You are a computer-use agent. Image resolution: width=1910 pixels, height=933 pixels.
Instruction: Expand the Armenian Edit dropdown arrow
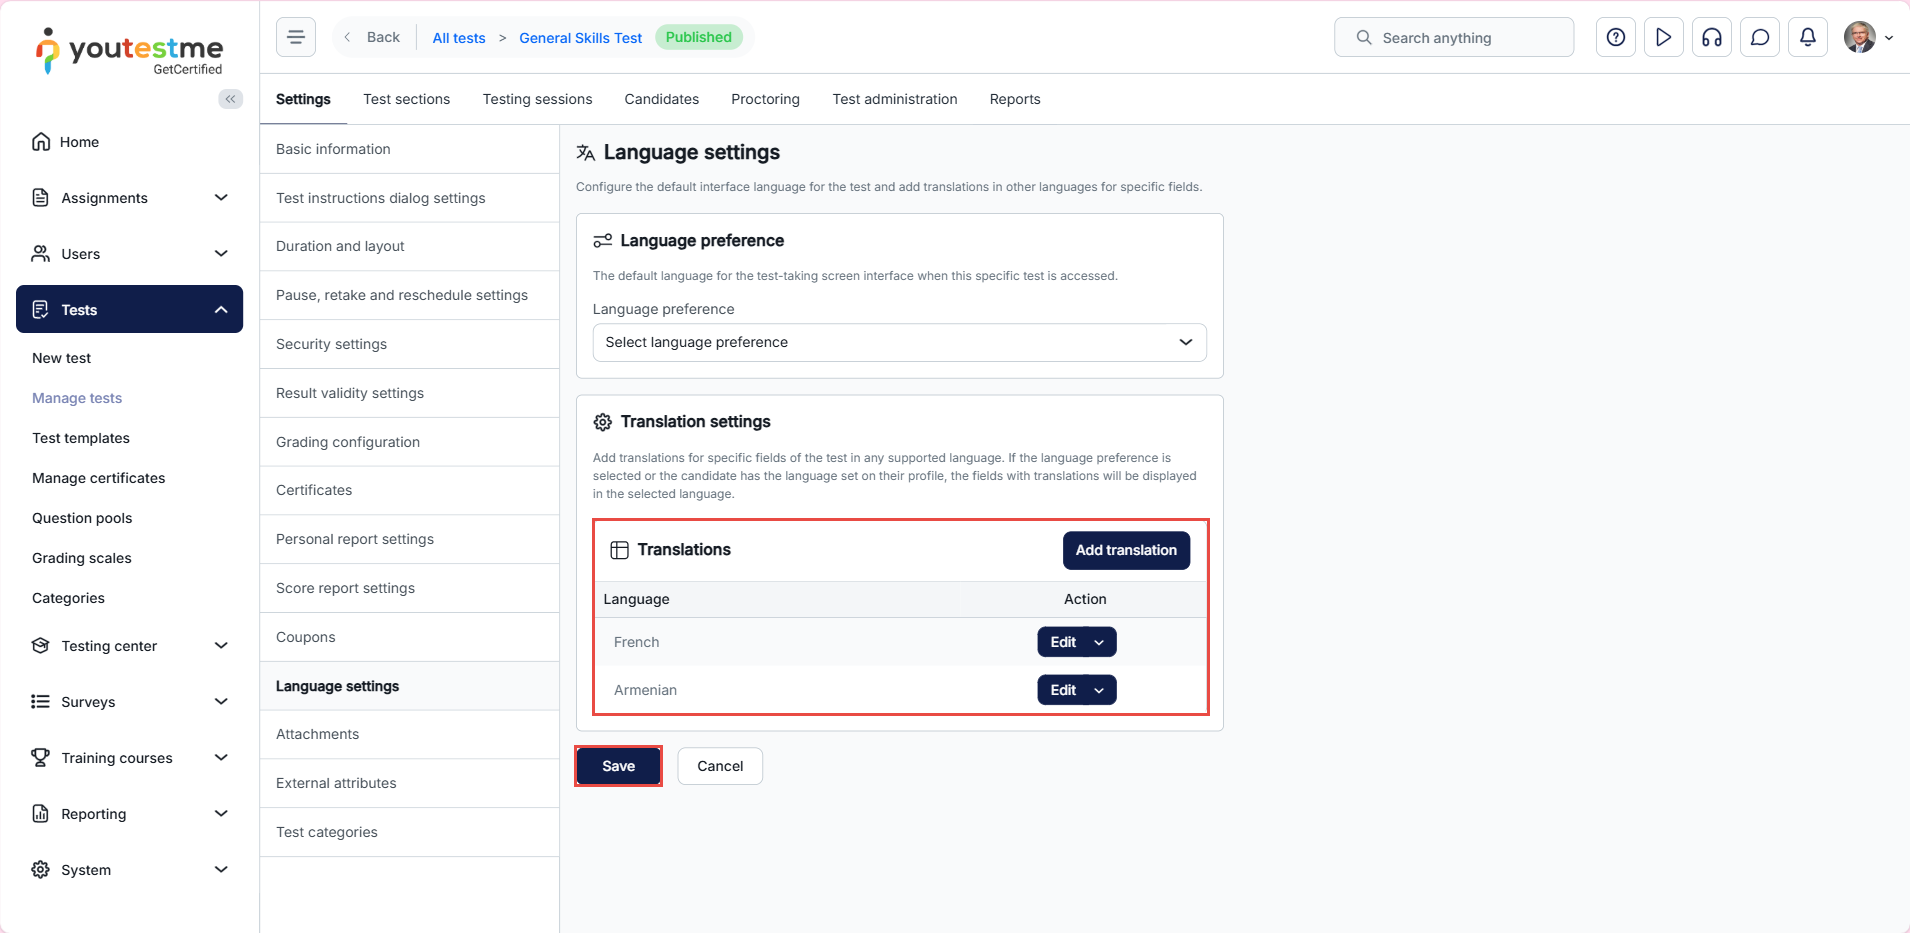click(1099, 690)
